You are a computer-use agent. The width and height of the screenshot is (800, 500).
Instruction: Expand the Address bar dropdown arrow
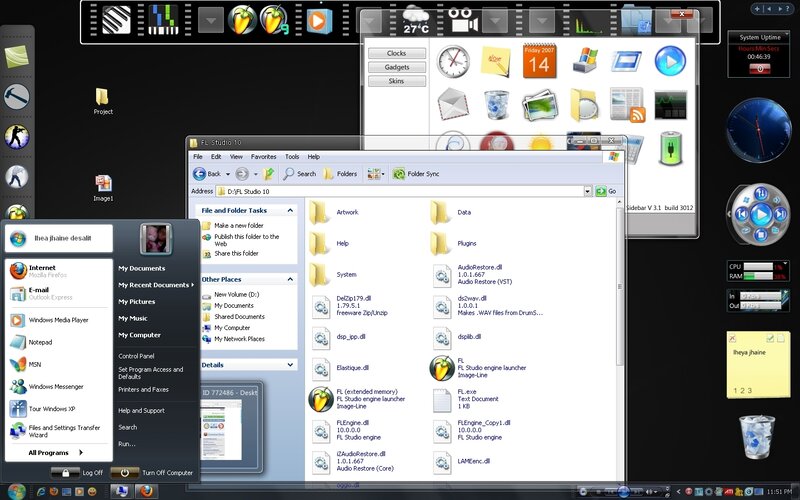point(588,191)
